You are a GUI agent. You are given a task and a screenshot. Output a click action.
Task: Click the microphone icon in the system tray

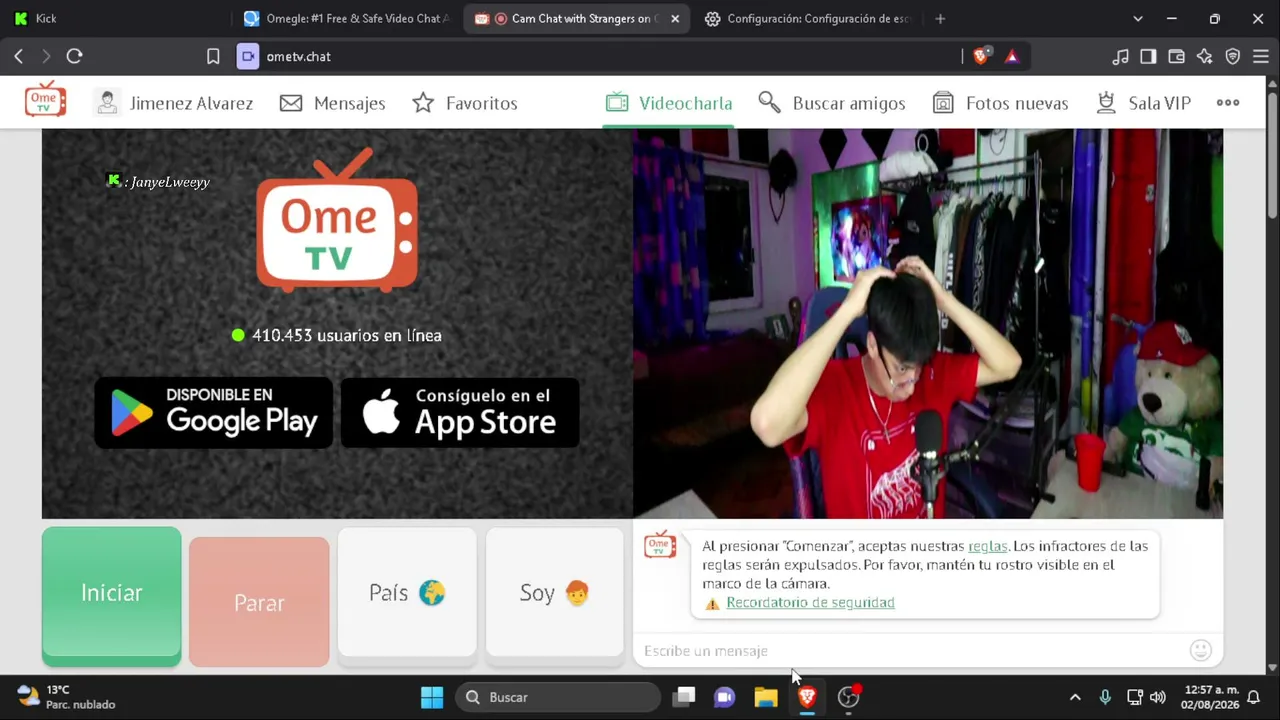(1105, 697)
